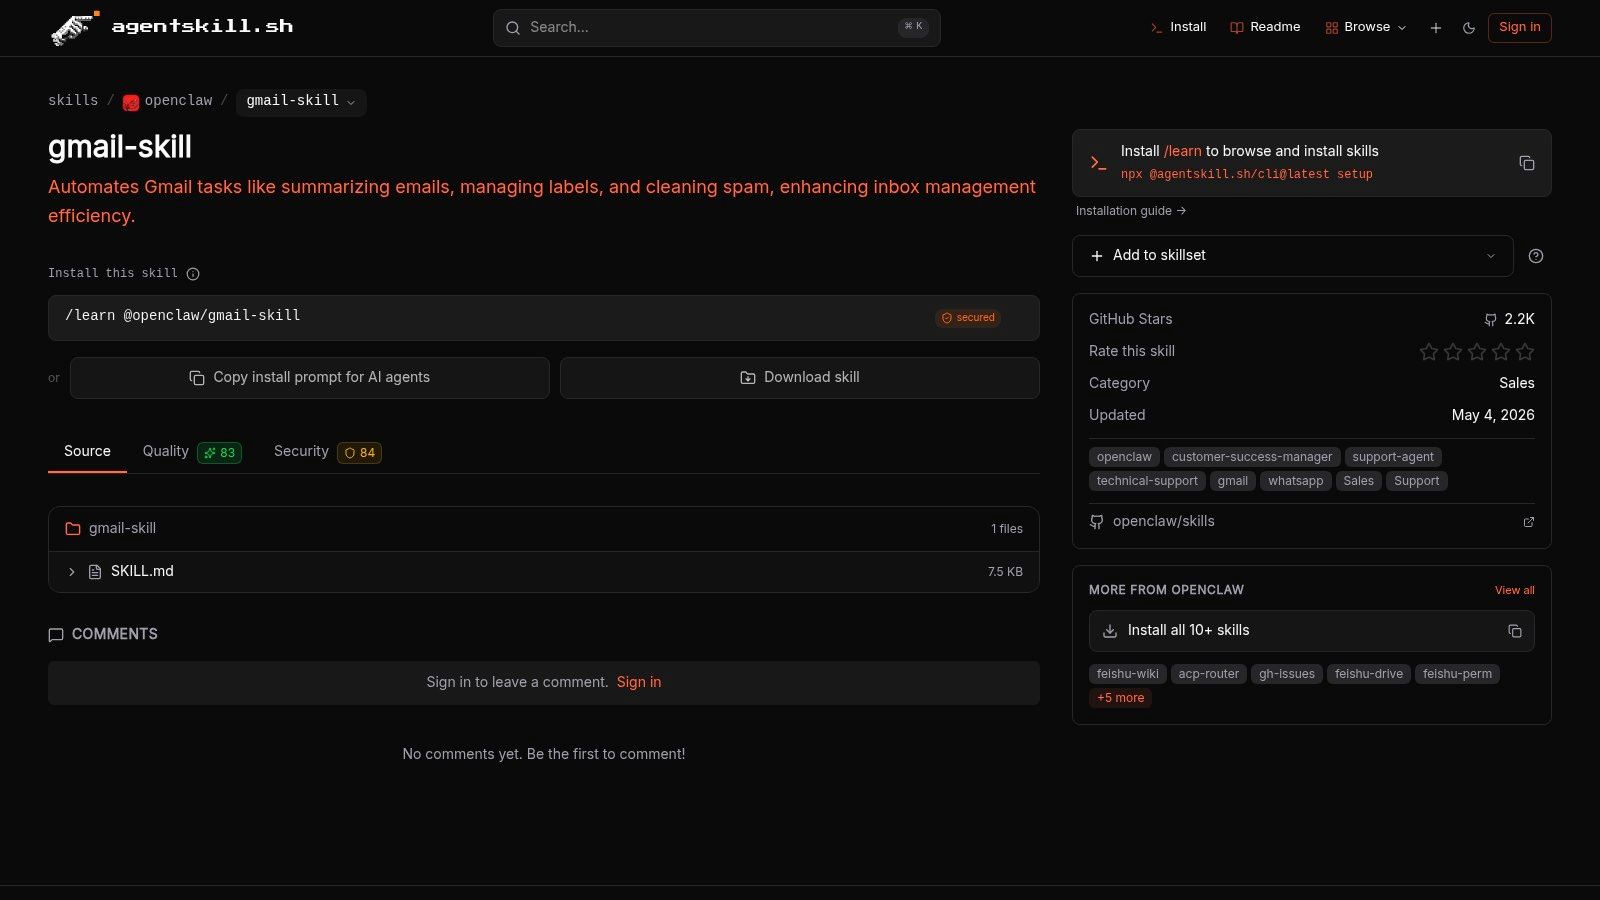Copy the npx setup command

(x=1527, y=163)
